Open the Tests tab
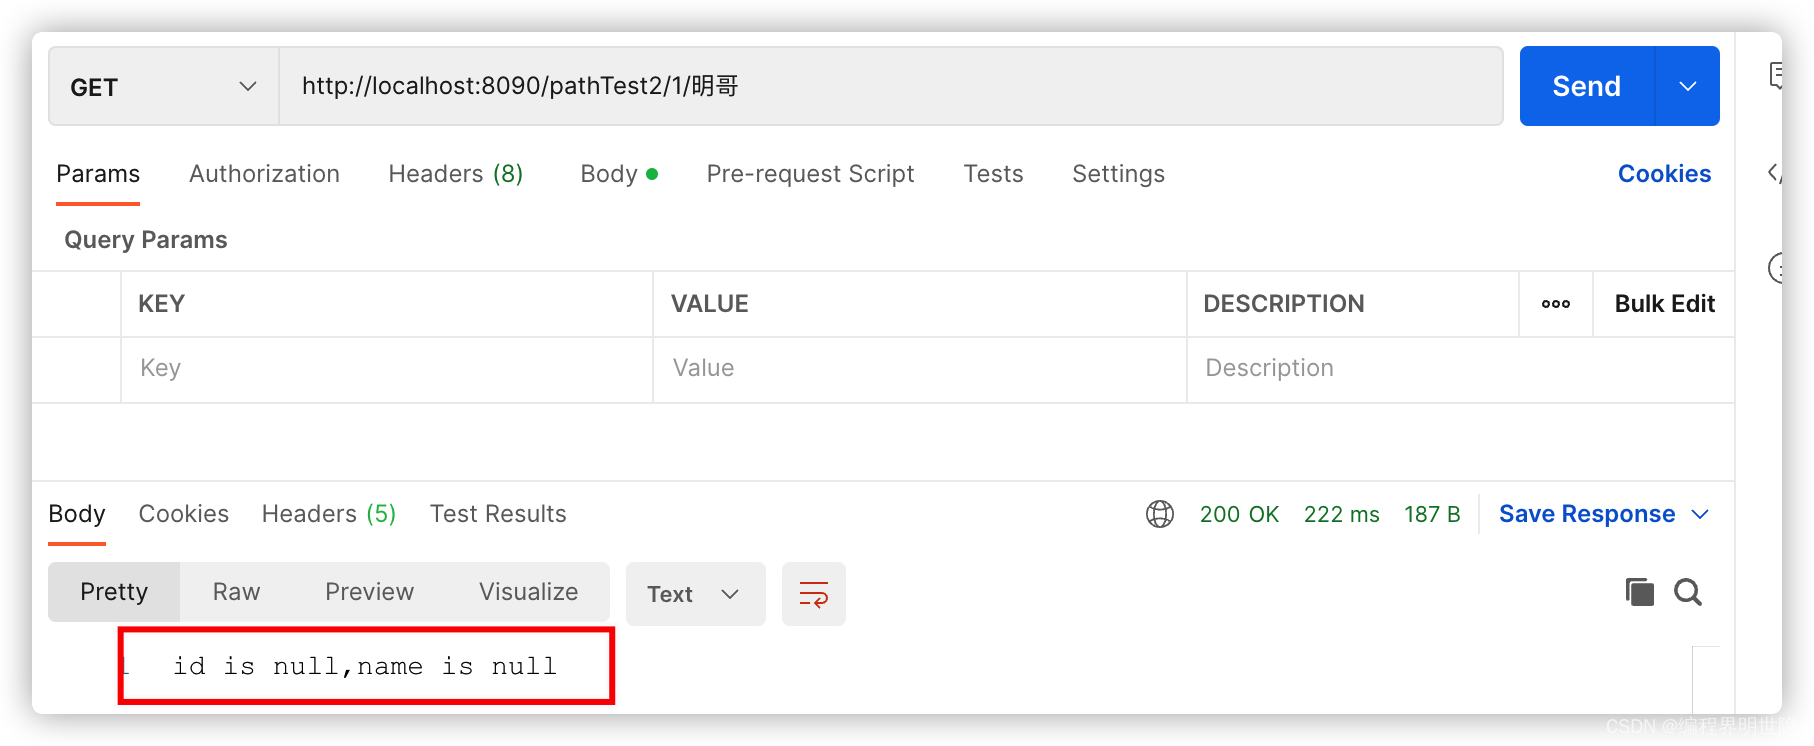This screenshot has height=746, width=1814. pyautogui.click(x=993, y=174)
